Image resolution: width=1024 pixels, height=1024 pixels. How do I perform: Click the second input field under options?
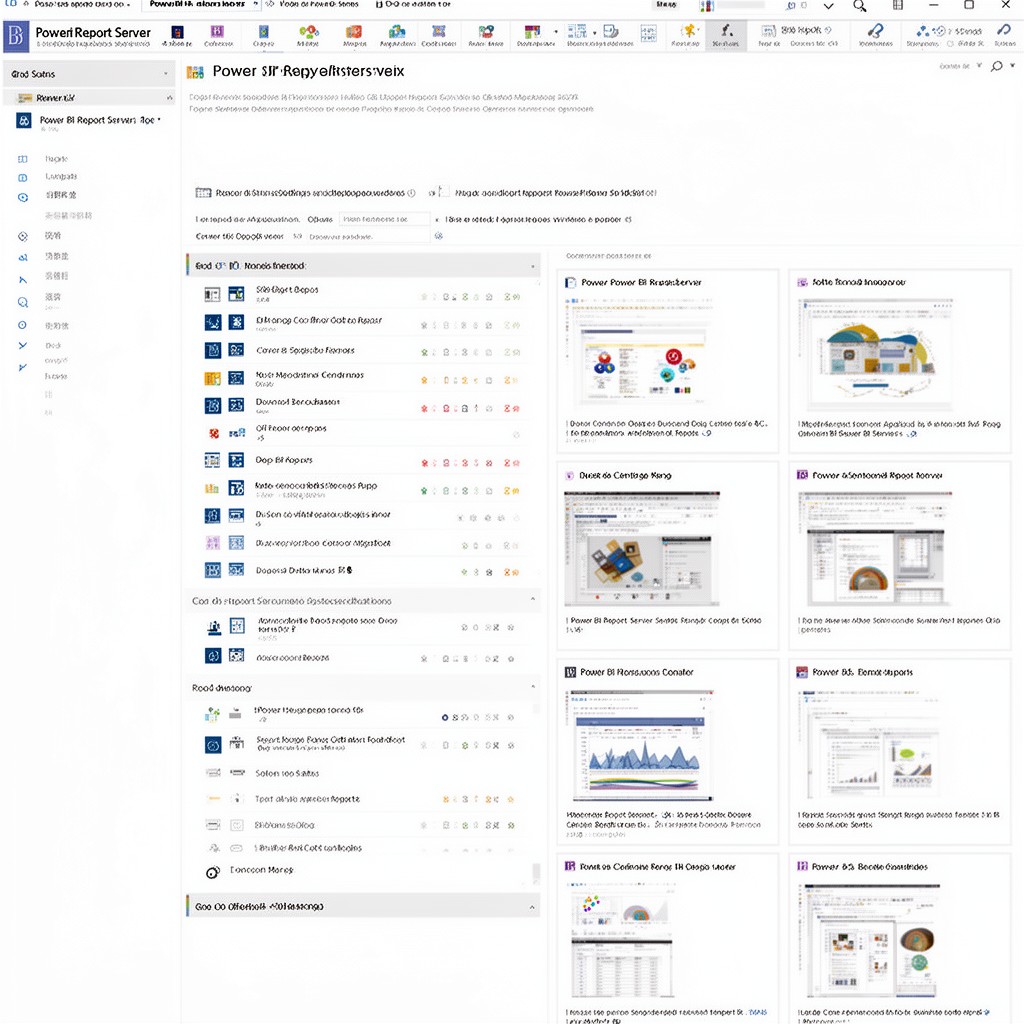(368, 236)
